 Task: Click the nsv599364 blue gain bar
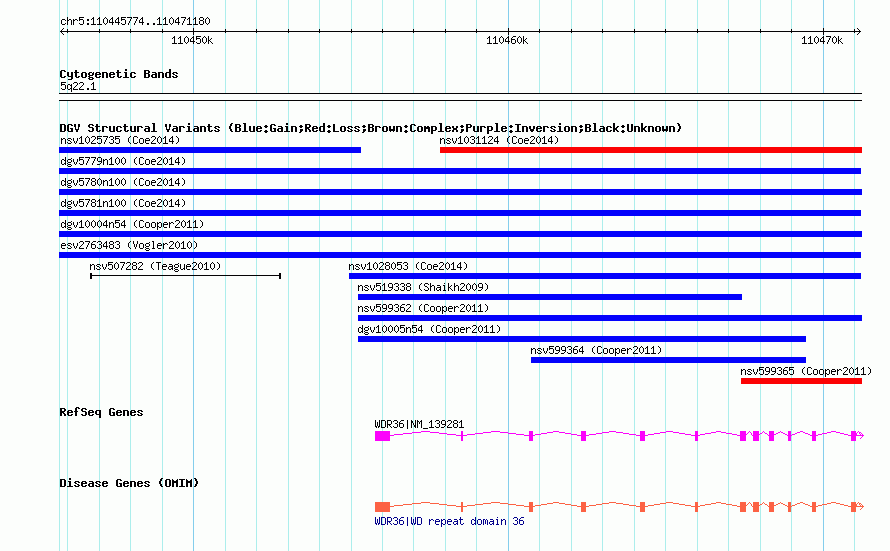(x=668, y=360)
